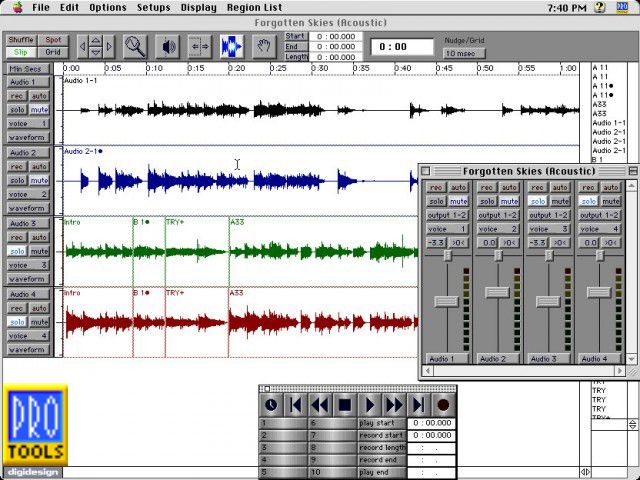Open the Min:Secs time scale selector
The width and height of the screenshot is (640, 480).
[x=27, y=69]
